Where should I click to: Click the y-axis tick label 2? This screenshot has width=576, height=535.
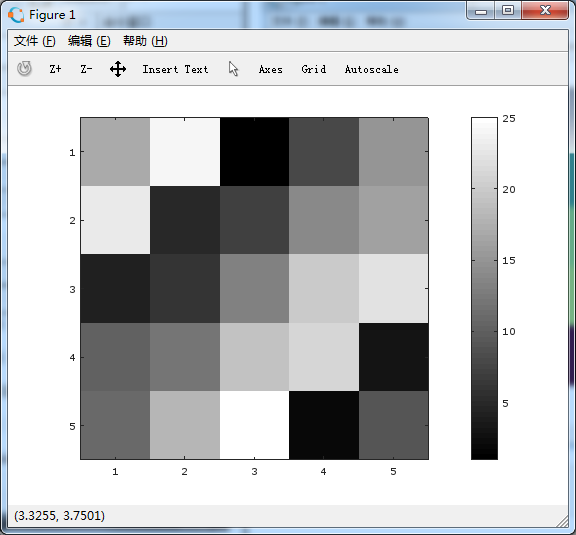pos(72,220)
